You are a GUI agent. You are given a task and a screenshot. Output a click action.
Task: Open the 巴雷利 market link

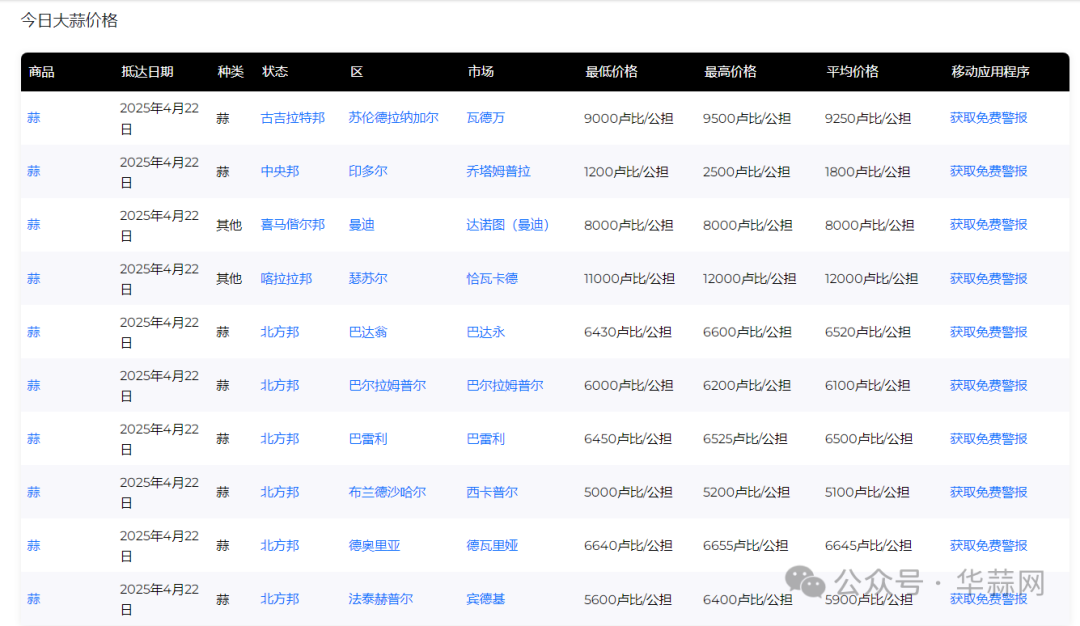pyautogui.click(x=486, y=439)
